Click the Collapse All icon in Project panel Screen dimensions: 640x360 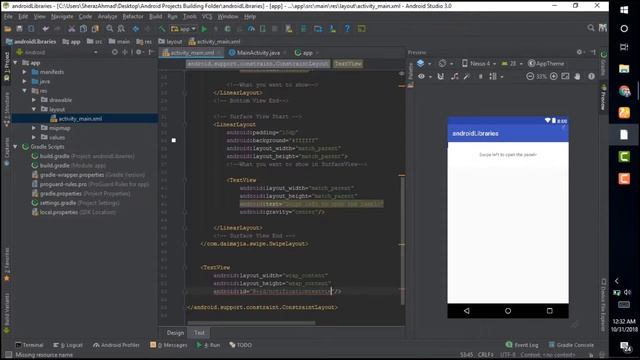coord(125,52)
